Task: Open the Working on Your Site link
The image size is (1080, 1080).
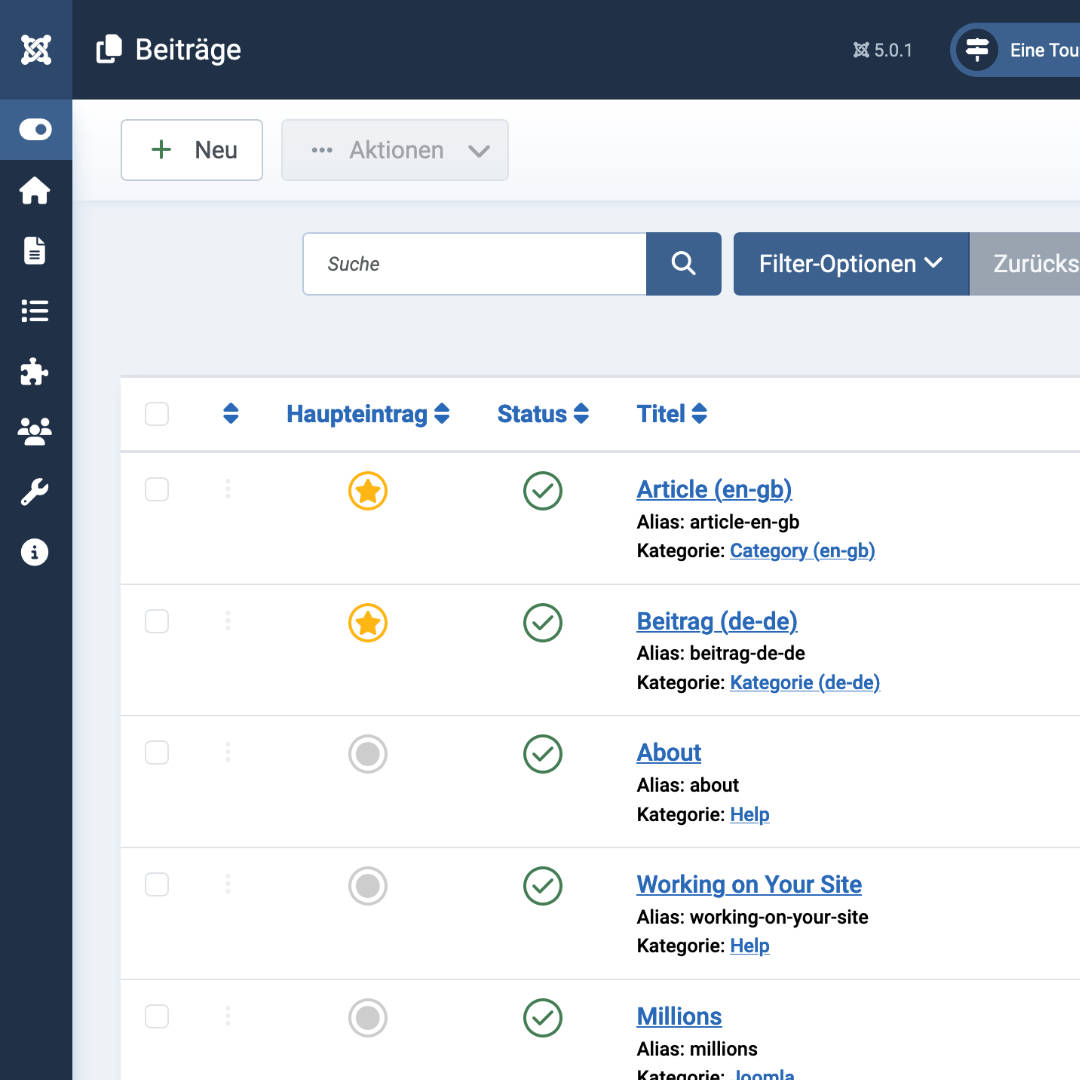Action: [749, 884]
